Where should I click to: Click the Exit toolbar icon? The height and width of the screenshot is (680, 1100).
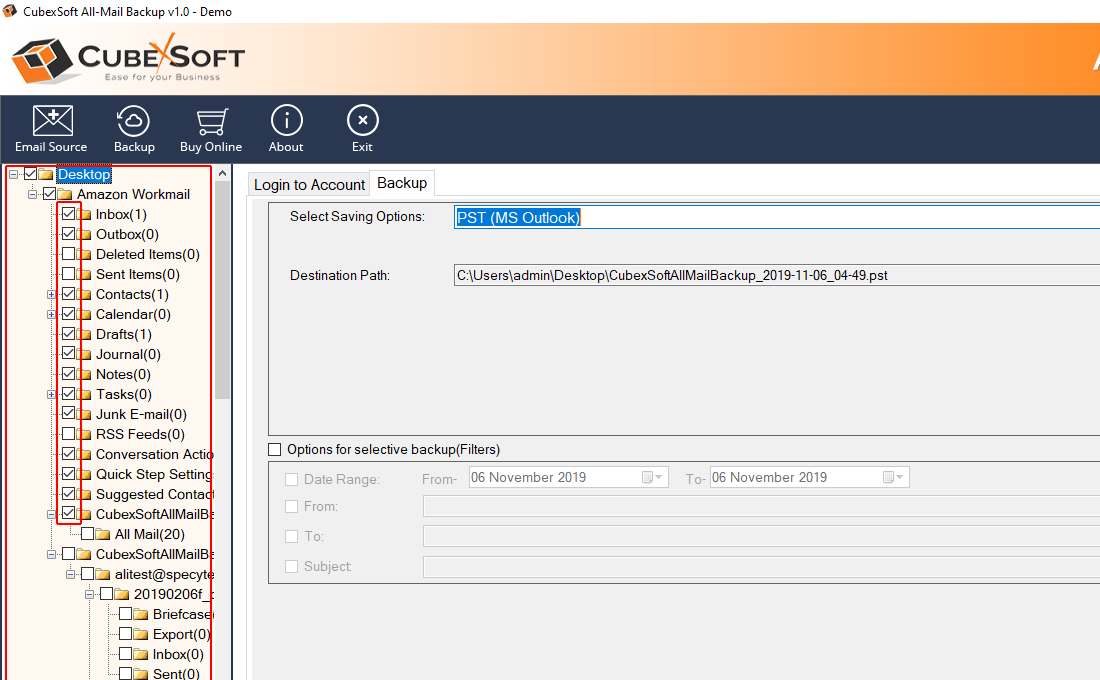click(x=362, y=121)
